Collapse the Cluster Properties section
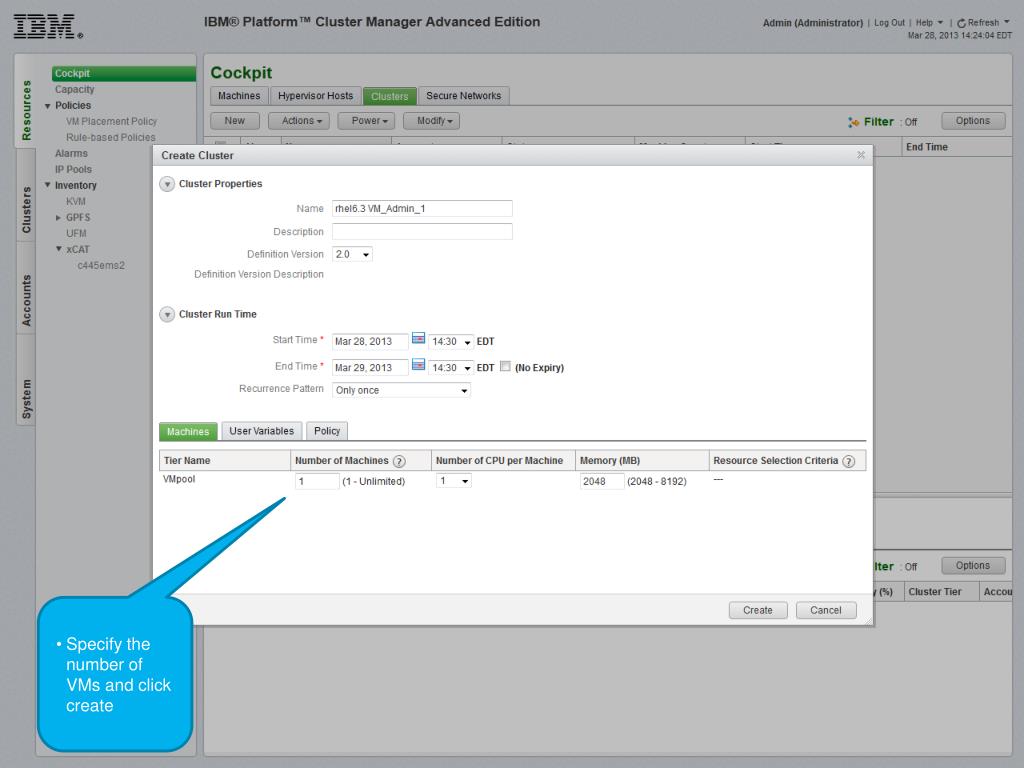This screenshot has width=1024, height=768. coord(167,184)
